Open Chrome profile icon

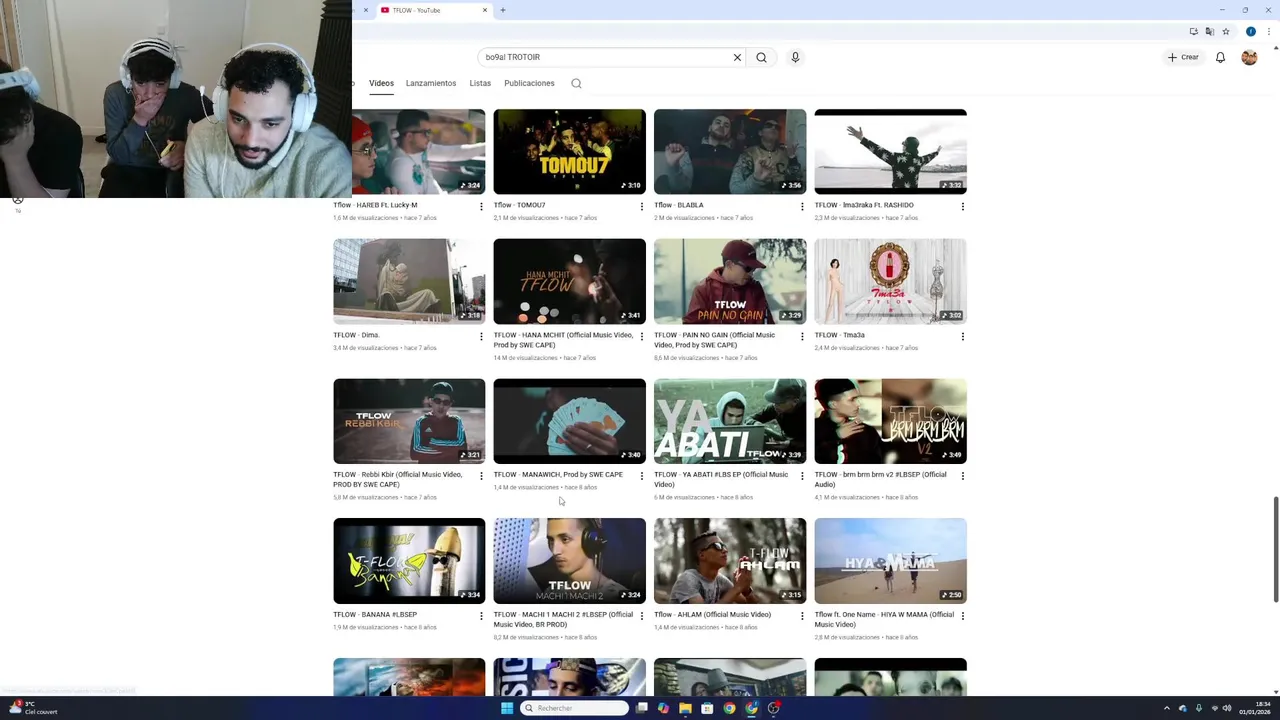(x=1250, y=31)
